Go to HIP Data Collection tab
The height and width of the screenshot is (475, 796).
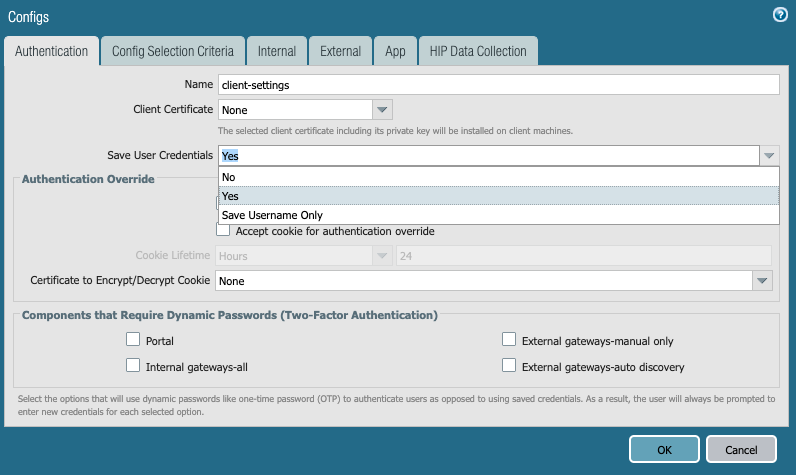(x=479, y=51)
